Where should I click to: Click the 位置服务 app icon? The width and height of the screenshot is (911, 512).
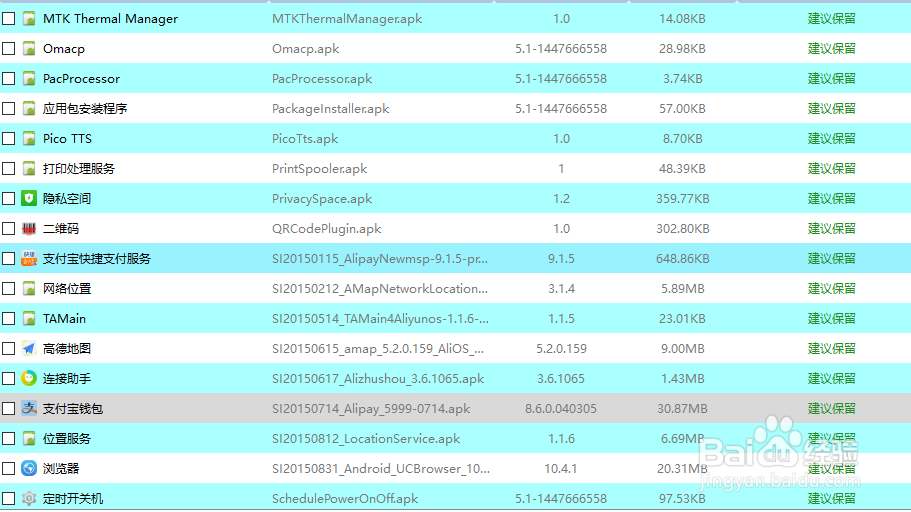29,439
